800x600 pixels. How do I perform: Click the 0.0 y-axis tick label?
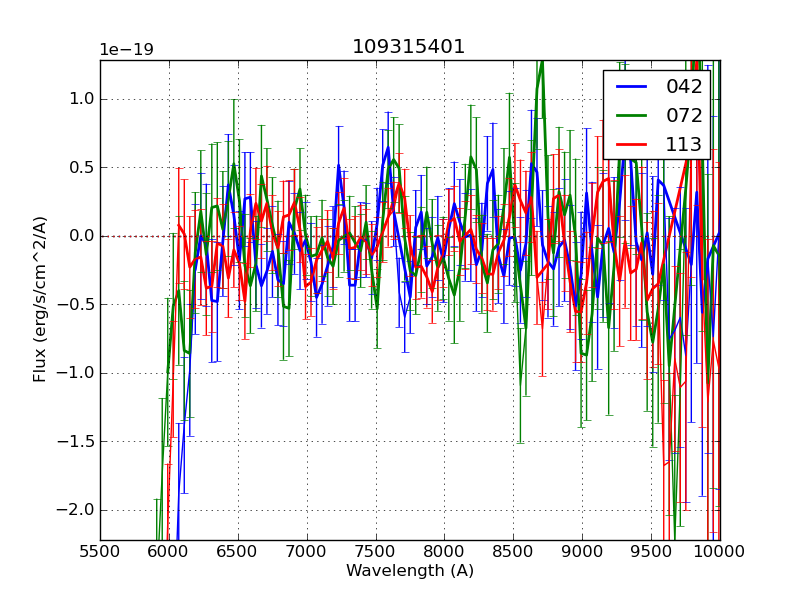pyautogui.click(x=80, y=236)
